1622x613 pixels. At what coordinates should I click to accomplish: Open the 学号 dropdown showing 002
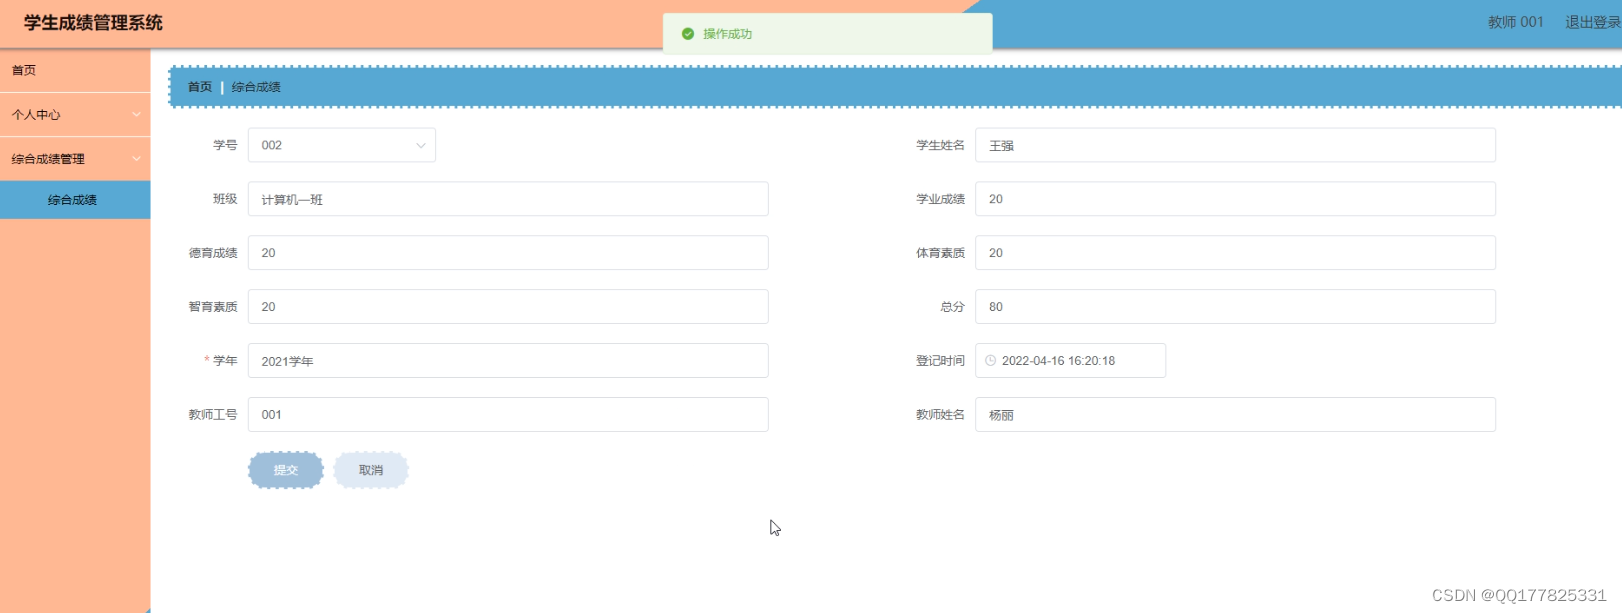342,145
